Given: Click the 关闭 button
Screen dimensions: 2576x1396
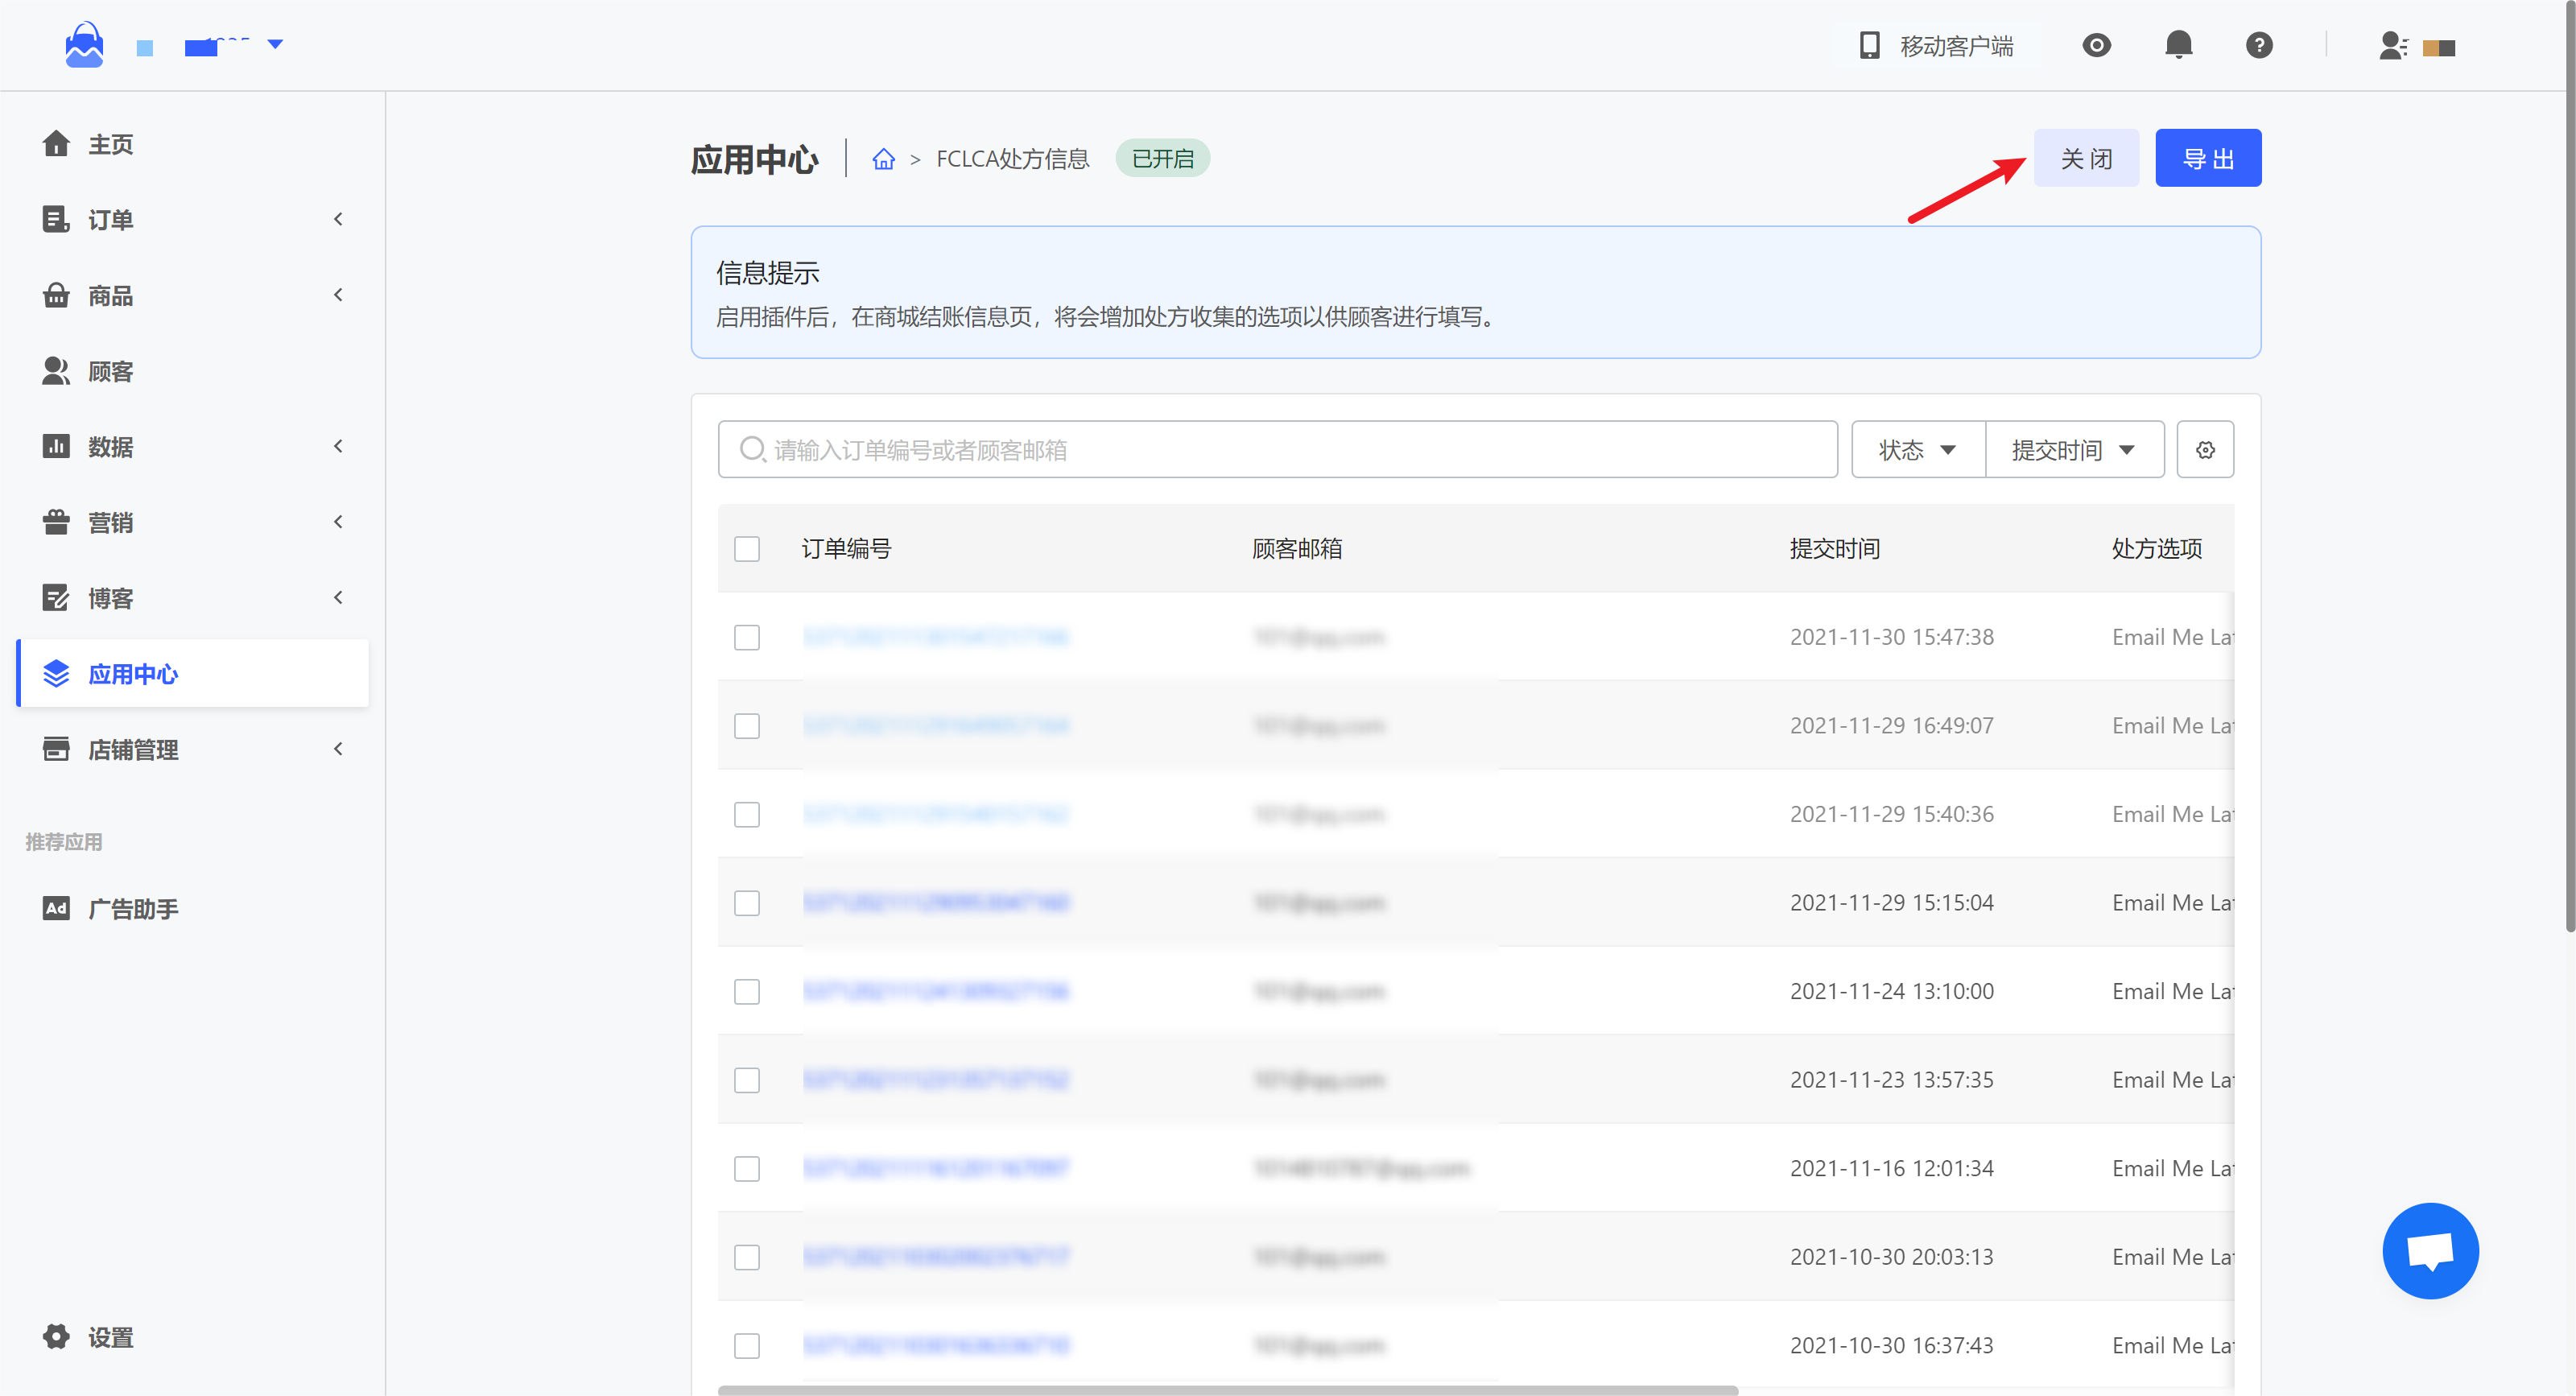Looking at the screenshot, I should 2085,159.
